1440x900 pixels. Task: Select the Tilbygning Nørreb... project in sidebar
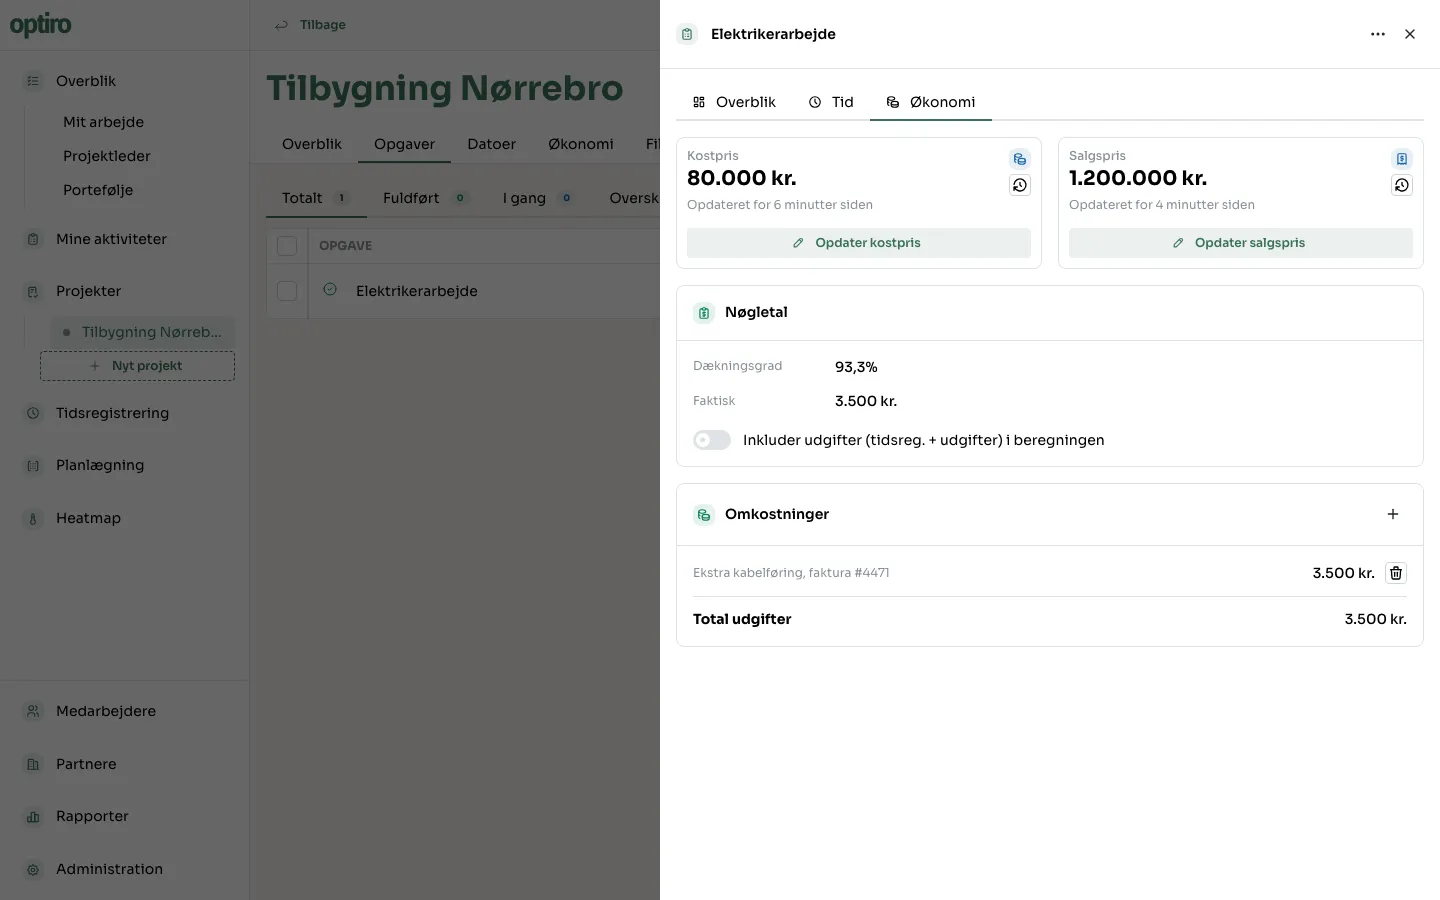(143, 332)
